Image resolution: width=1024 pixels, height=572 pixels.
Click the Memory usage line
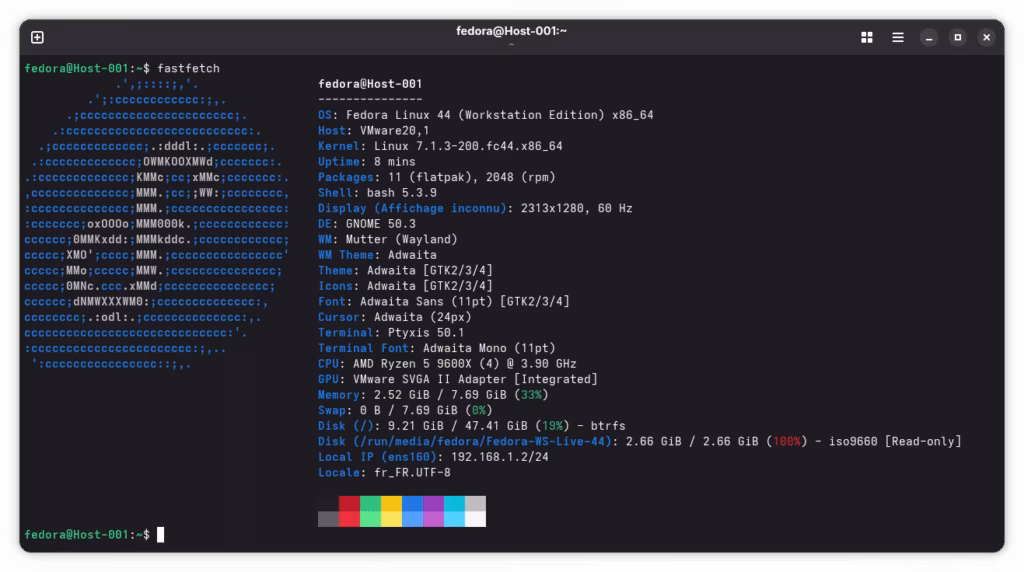pyautogui.click(x=433, y=395)
